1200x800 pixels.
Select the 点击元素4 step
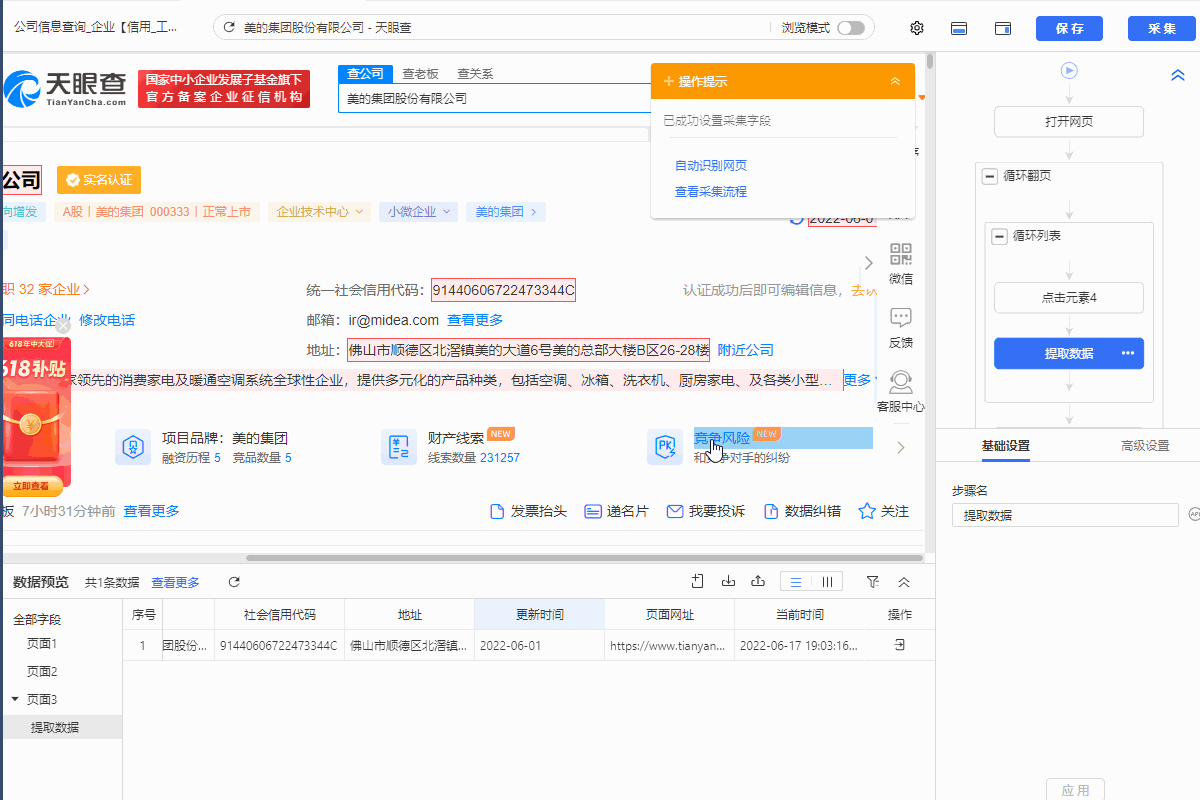[1069, 297]
